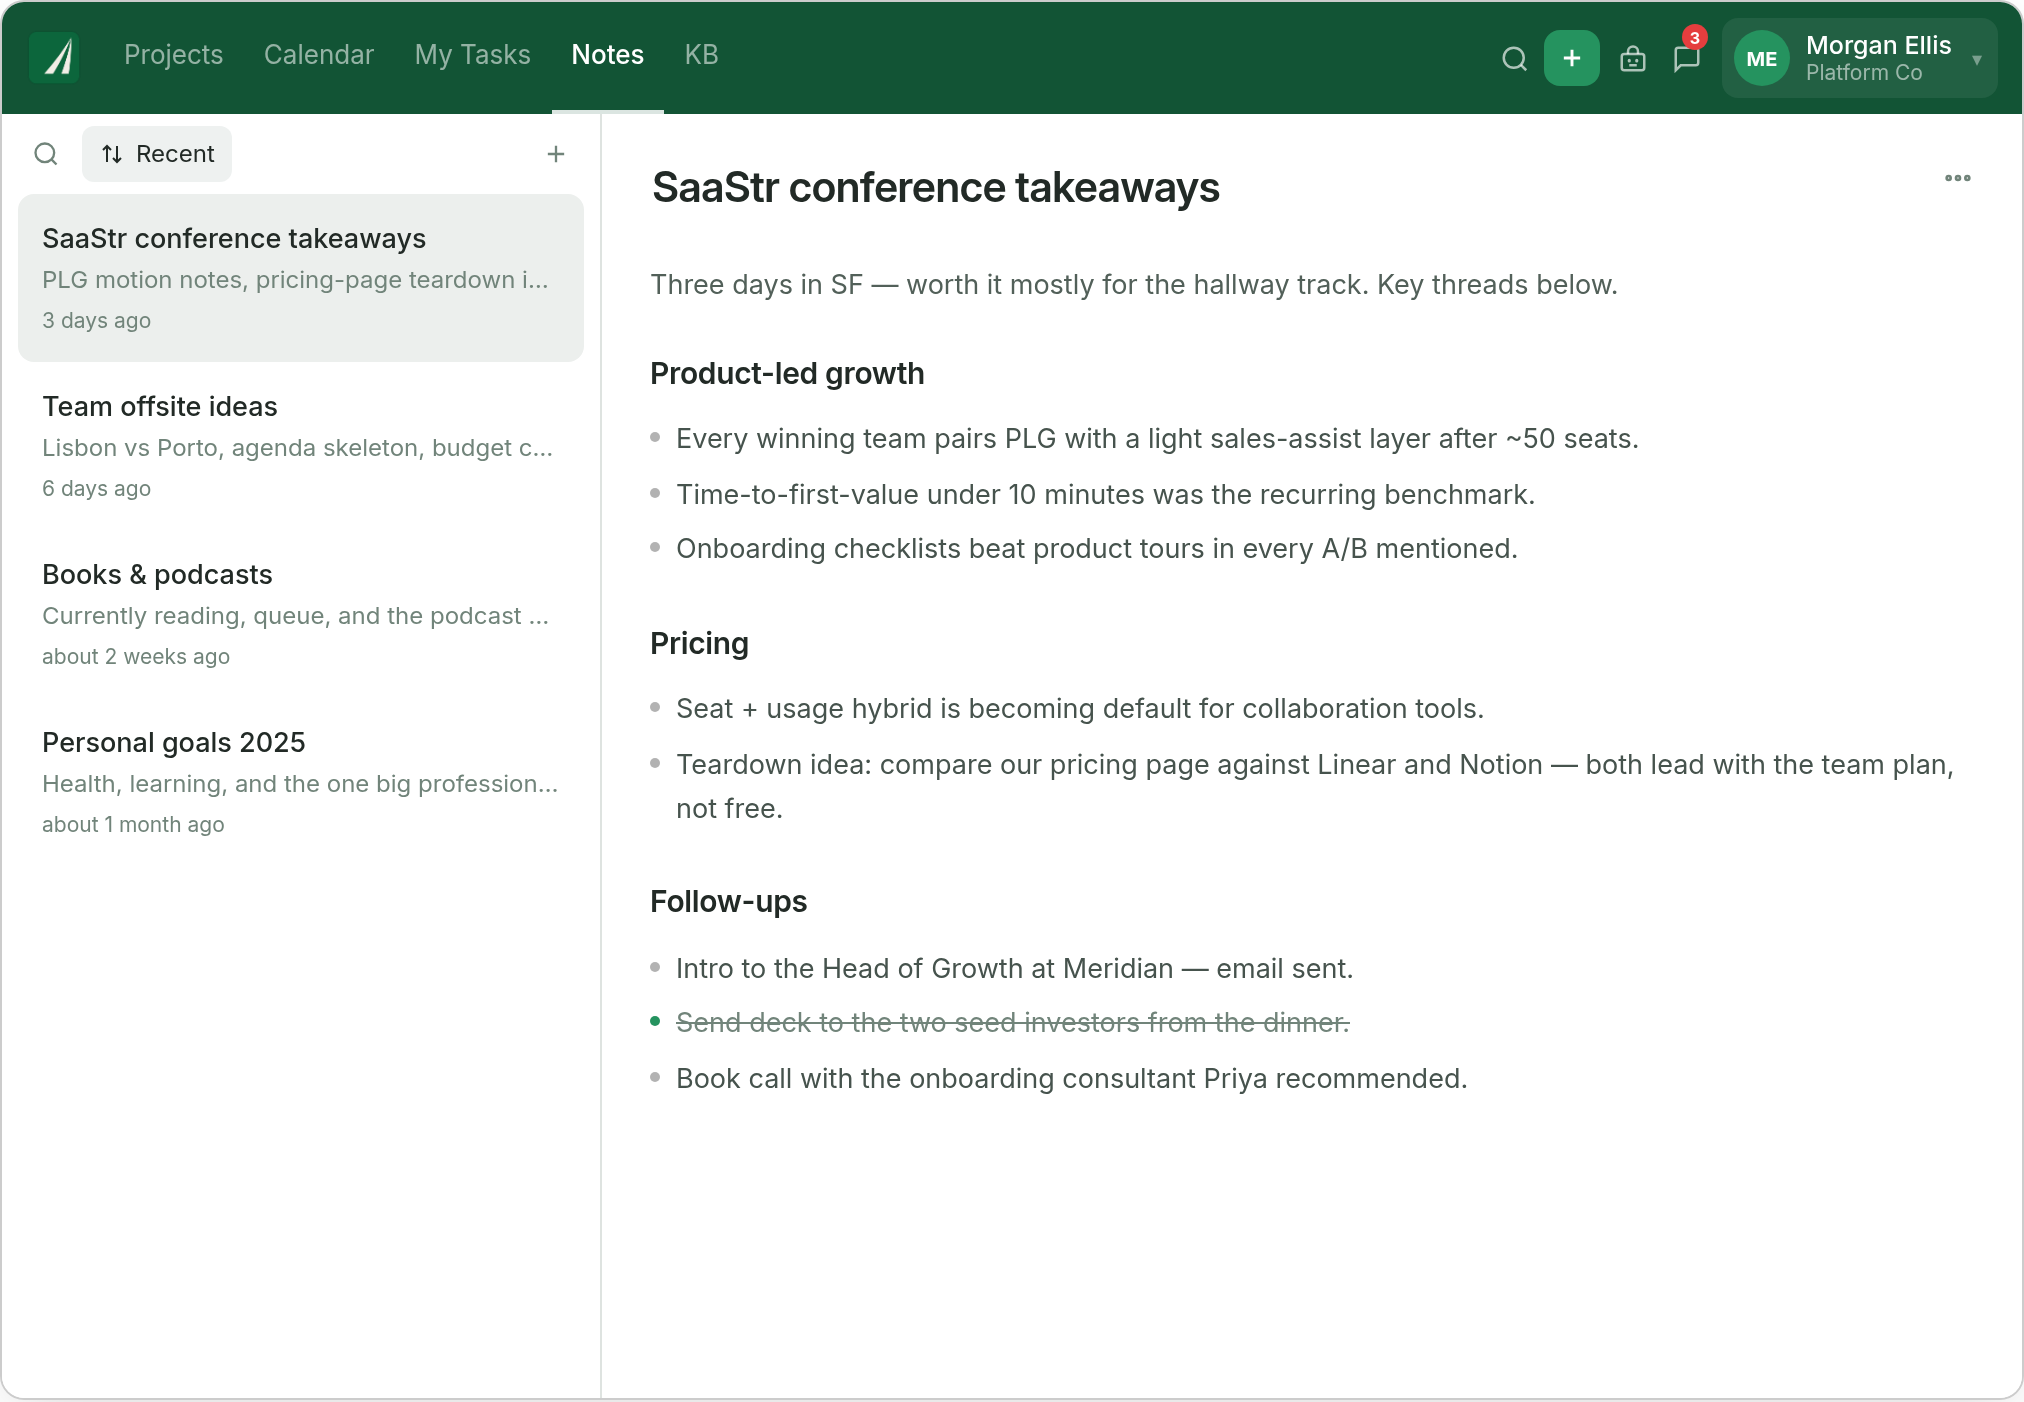The image size is (2024, 1402).
Task: Open Personal goals 2025 note
Action: pos(301,782)
